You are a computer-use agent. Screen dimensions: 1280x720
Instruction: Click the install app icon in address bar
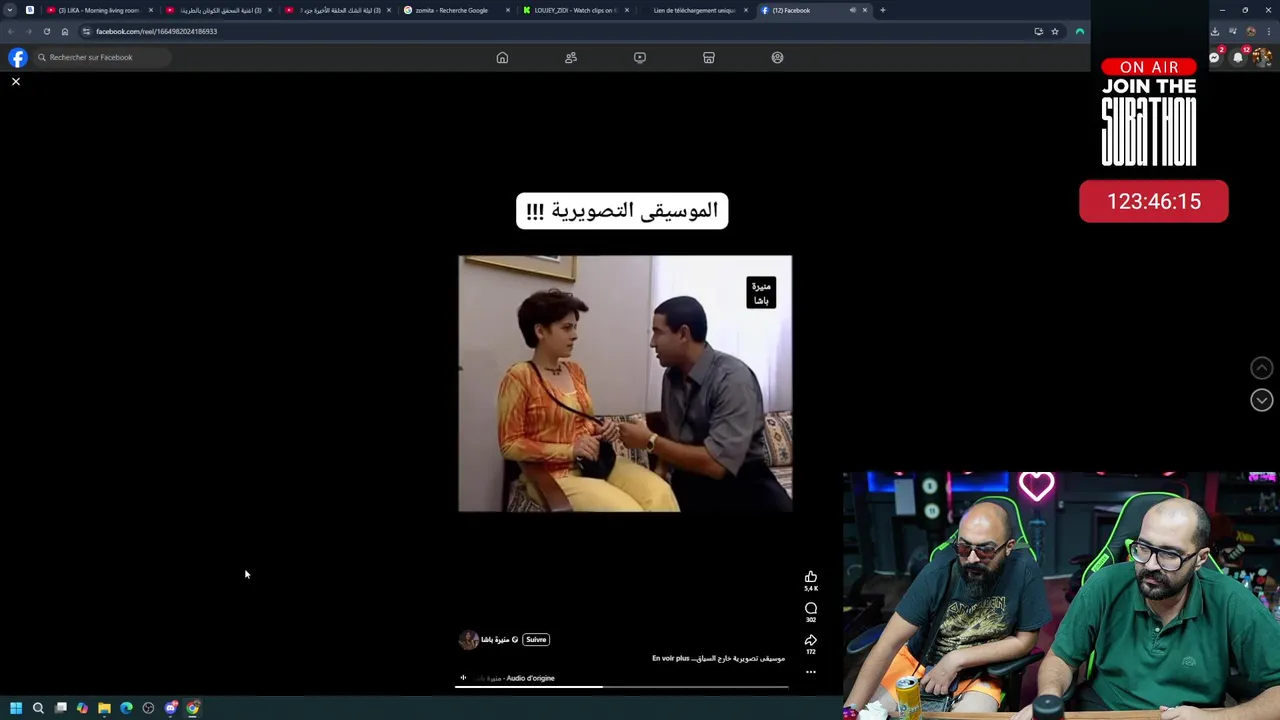1038,31
